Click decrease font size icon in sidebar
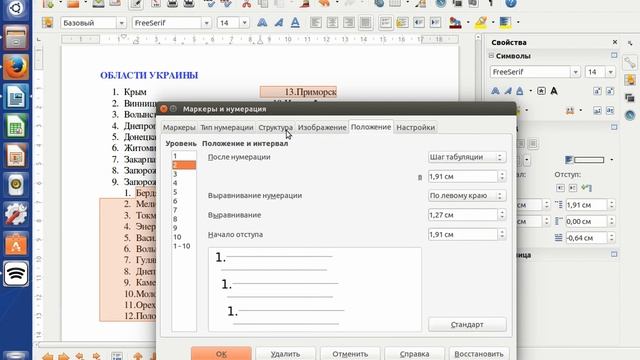Viewport: 640px width, 360px height. (x=610, y=91)
